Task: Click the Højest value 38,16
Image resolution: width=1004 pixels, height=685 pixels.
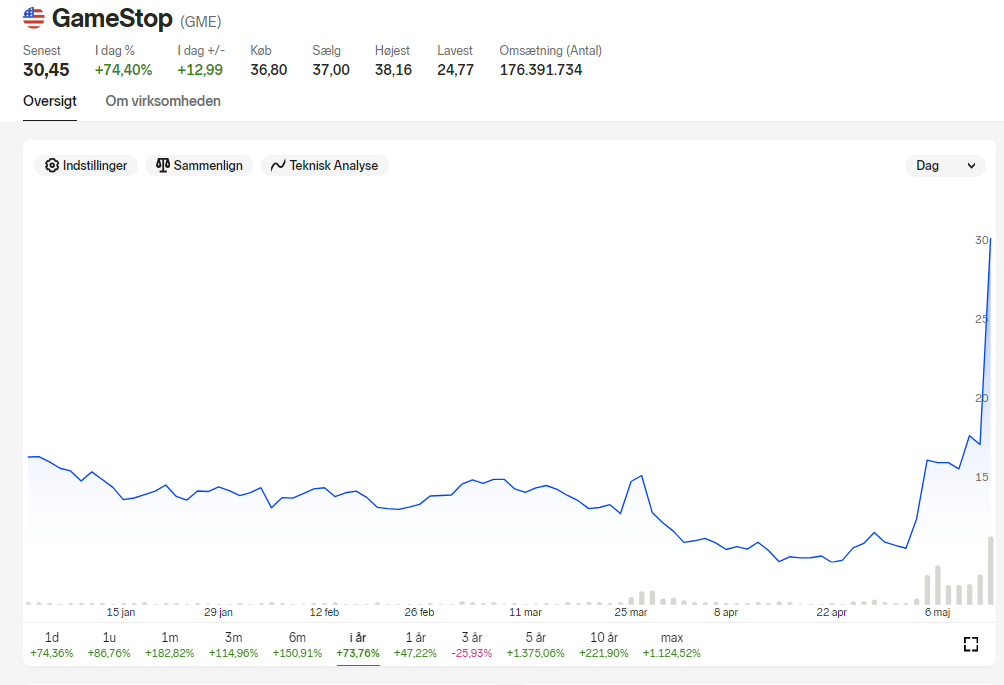Action: point(393,70)
